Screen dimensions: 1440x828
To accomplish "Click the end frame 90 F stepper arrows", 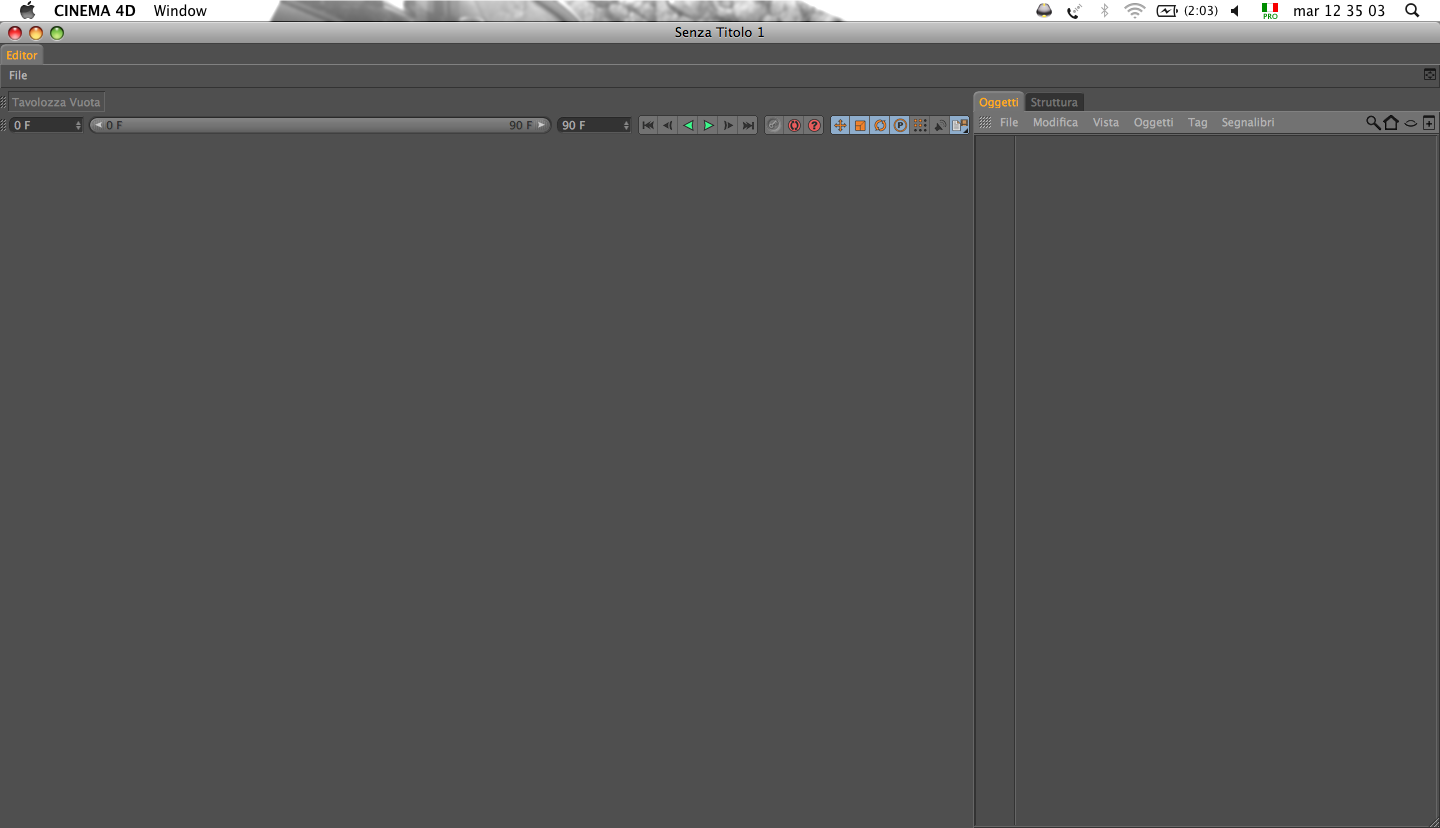I will point(626,125).
